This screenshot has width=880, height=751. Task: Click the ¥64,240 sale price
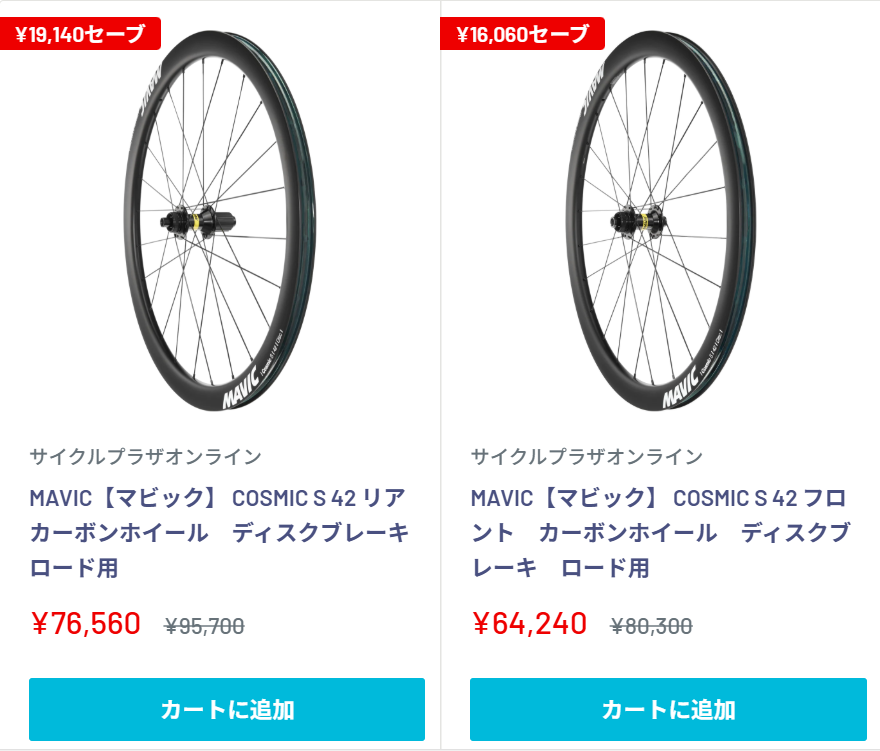pyautogui.click(x=529, y=624)
